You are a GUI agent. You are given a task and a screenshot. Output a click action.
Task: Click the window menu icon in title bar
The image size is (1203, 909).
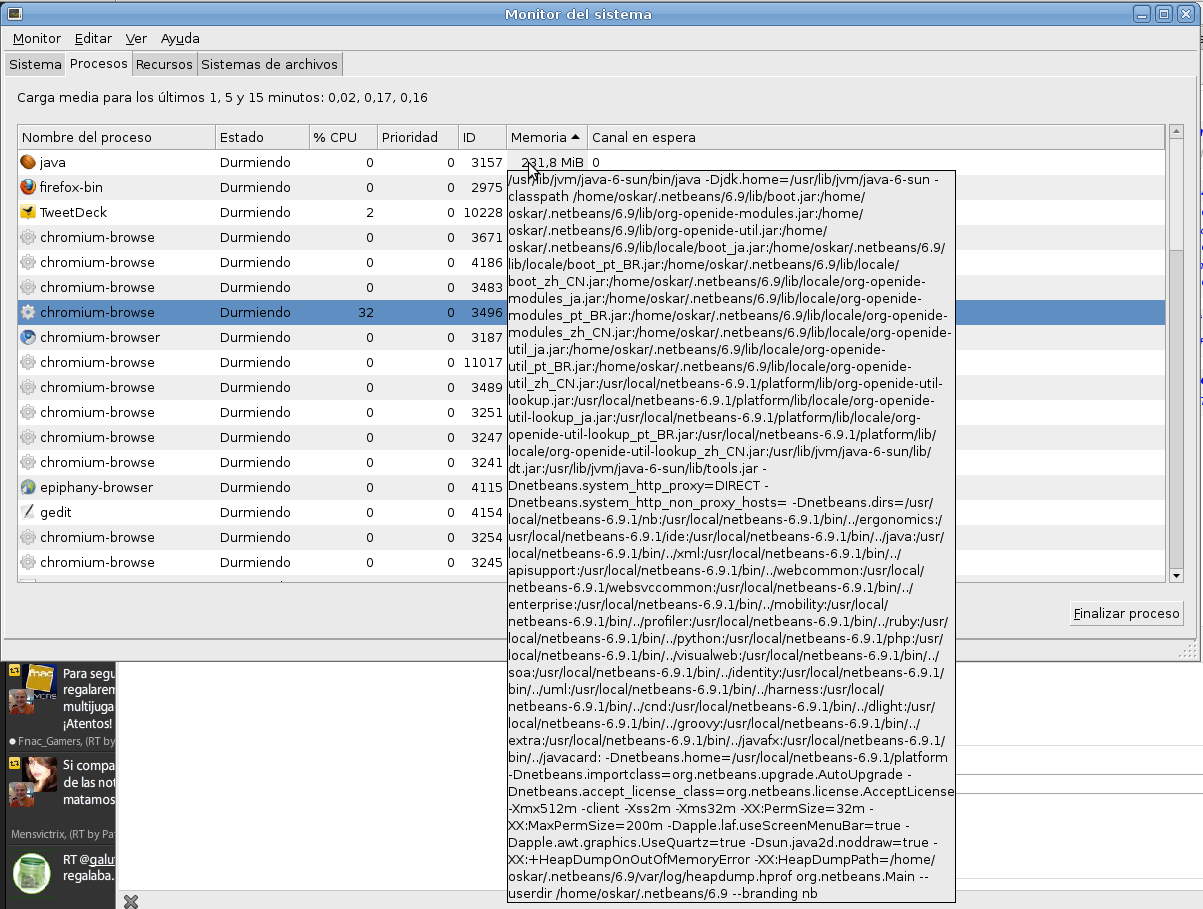click(x=13, y=14)
